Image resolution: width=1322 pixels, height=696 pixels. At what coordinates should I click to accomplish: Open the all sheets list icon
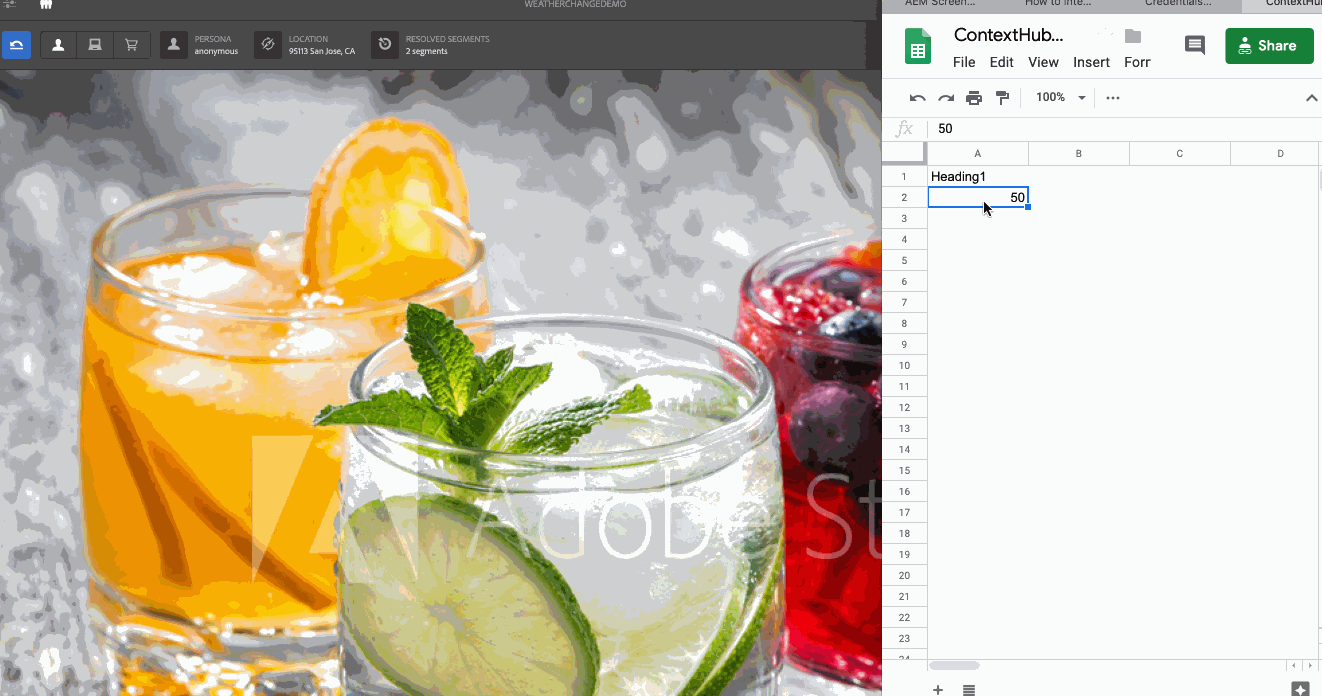pyautogui.click(x=969, y=689)
